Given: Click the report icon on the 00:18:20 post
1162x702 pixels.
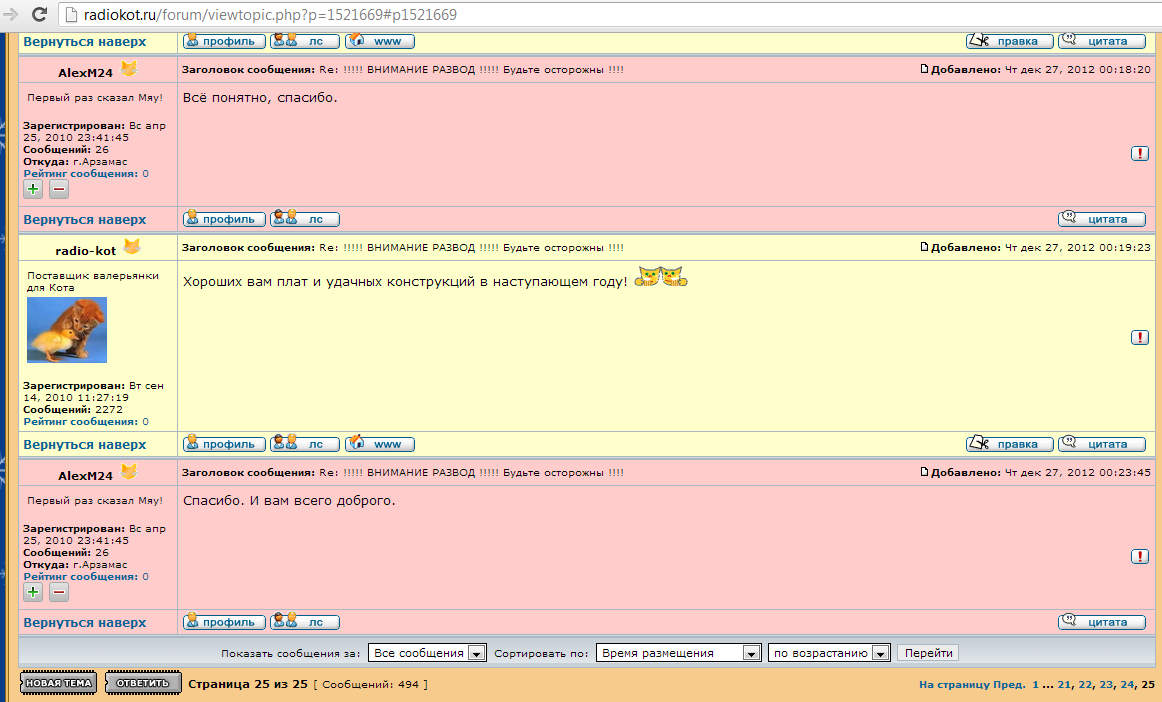Looking at the screenshot, I should pyautogui.click(x=1140, y=153).
